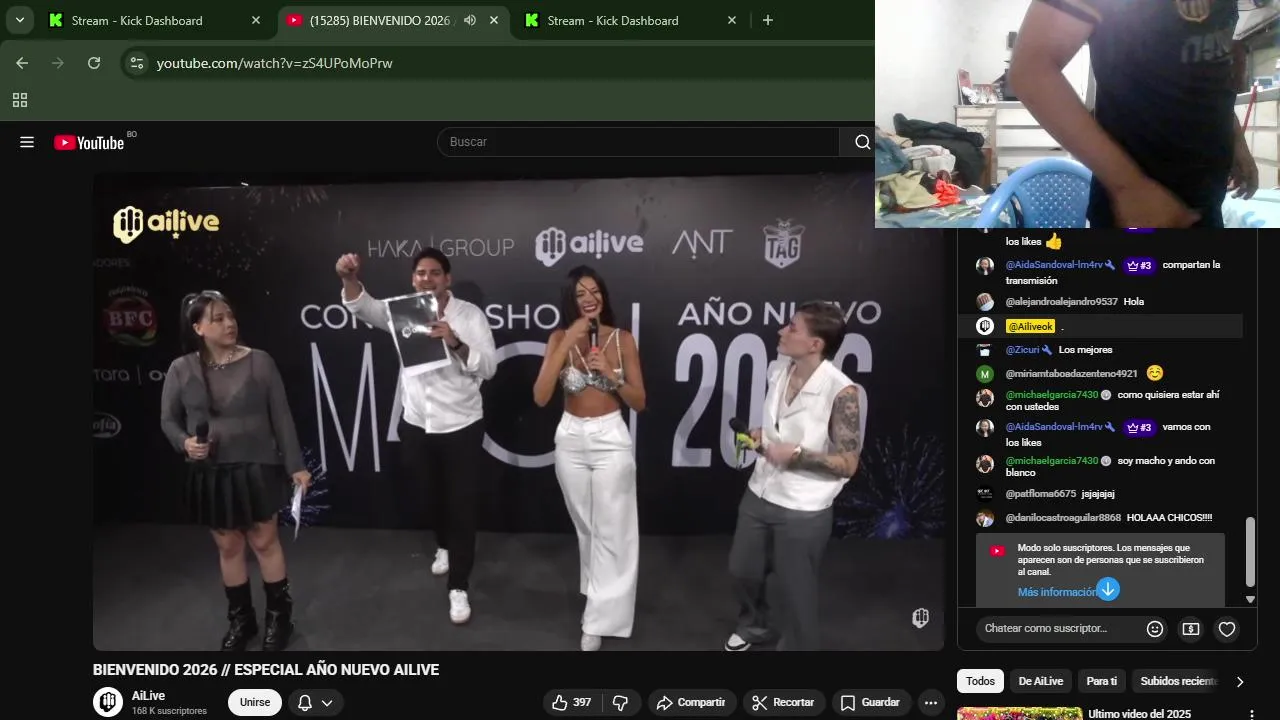Click @patfloma6675 chat username

click(1040, 494)
